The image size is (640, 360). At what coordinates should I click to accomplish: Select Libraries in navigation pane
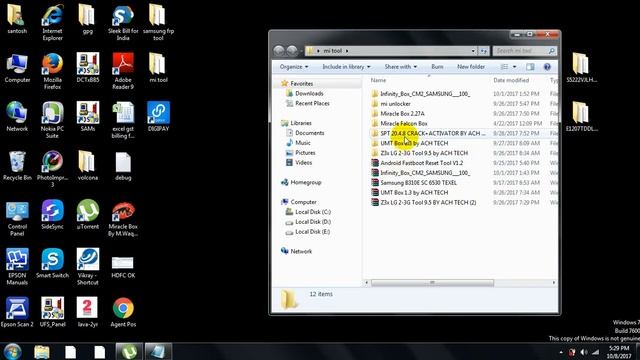301,123
